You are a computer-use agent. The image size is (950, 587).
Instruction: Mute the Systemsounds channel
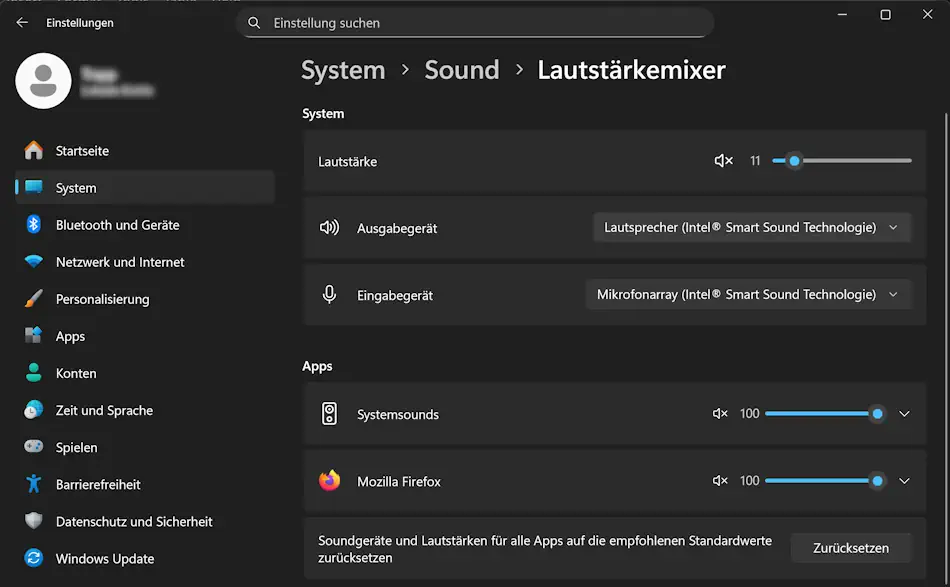pos(720,413)
